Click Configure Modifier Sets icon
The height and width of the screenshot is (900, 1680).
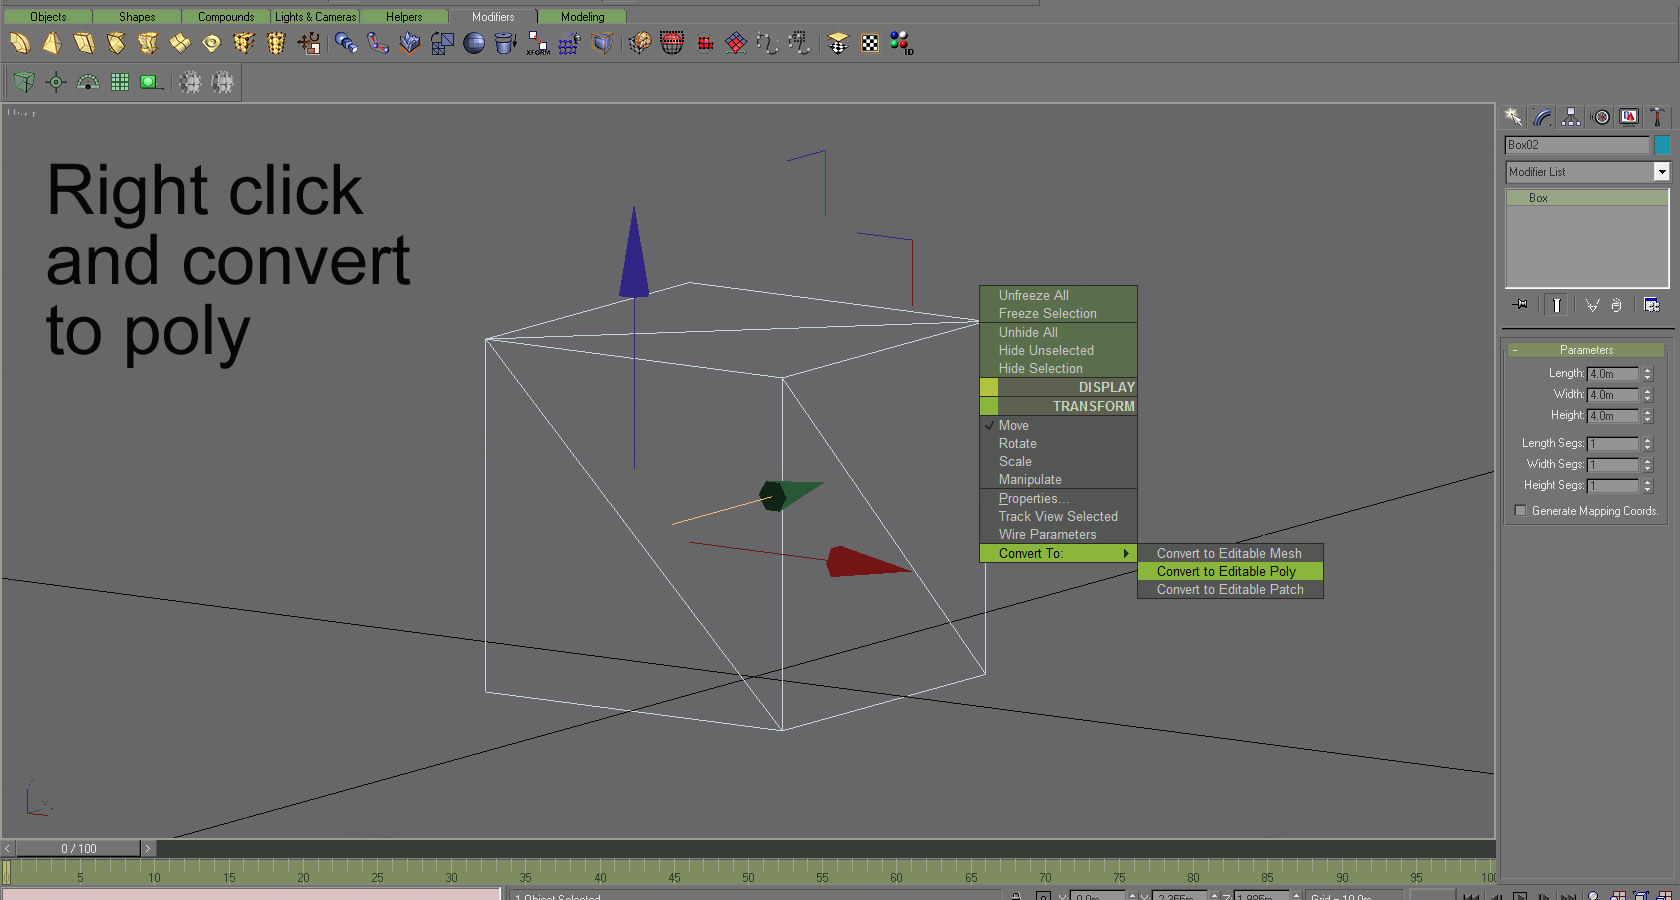1651,305
